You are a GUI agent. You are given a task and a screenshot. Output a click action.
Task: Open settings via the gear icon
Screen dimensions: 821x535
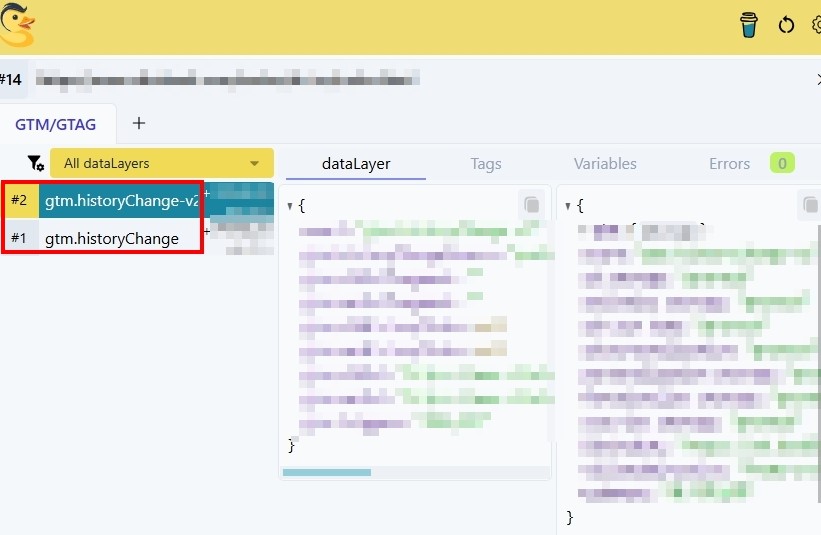(816, 26)
